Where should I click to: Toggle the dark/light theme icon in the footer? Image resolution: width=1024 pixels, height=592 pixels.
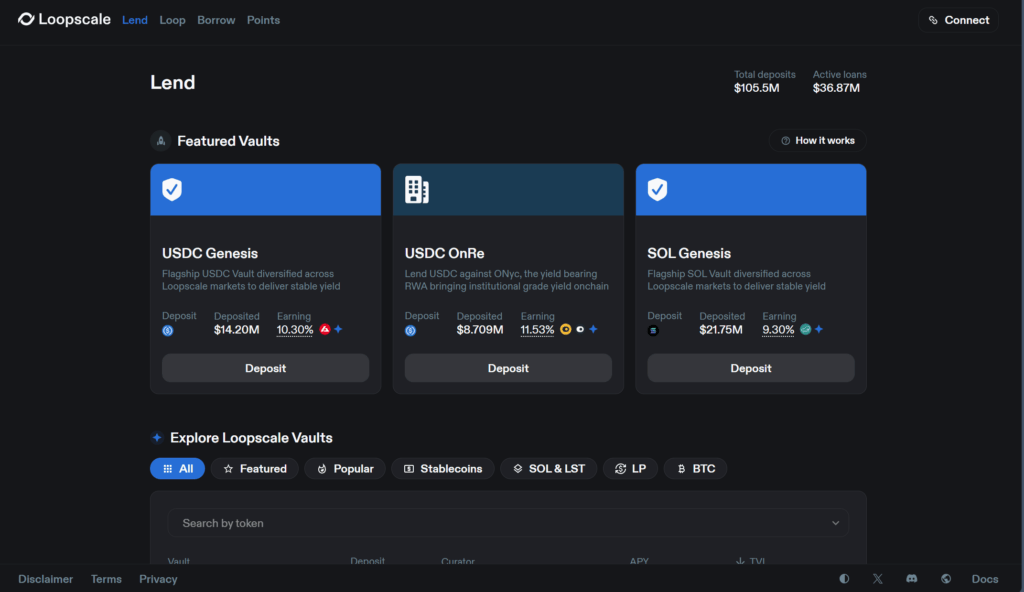point(843,578)
